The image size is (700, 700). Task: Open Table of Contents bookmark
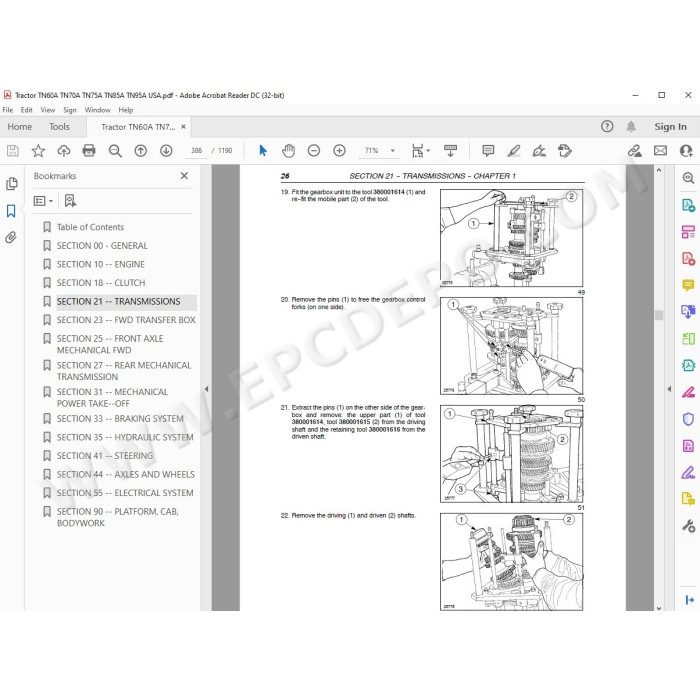pos(90,227)
